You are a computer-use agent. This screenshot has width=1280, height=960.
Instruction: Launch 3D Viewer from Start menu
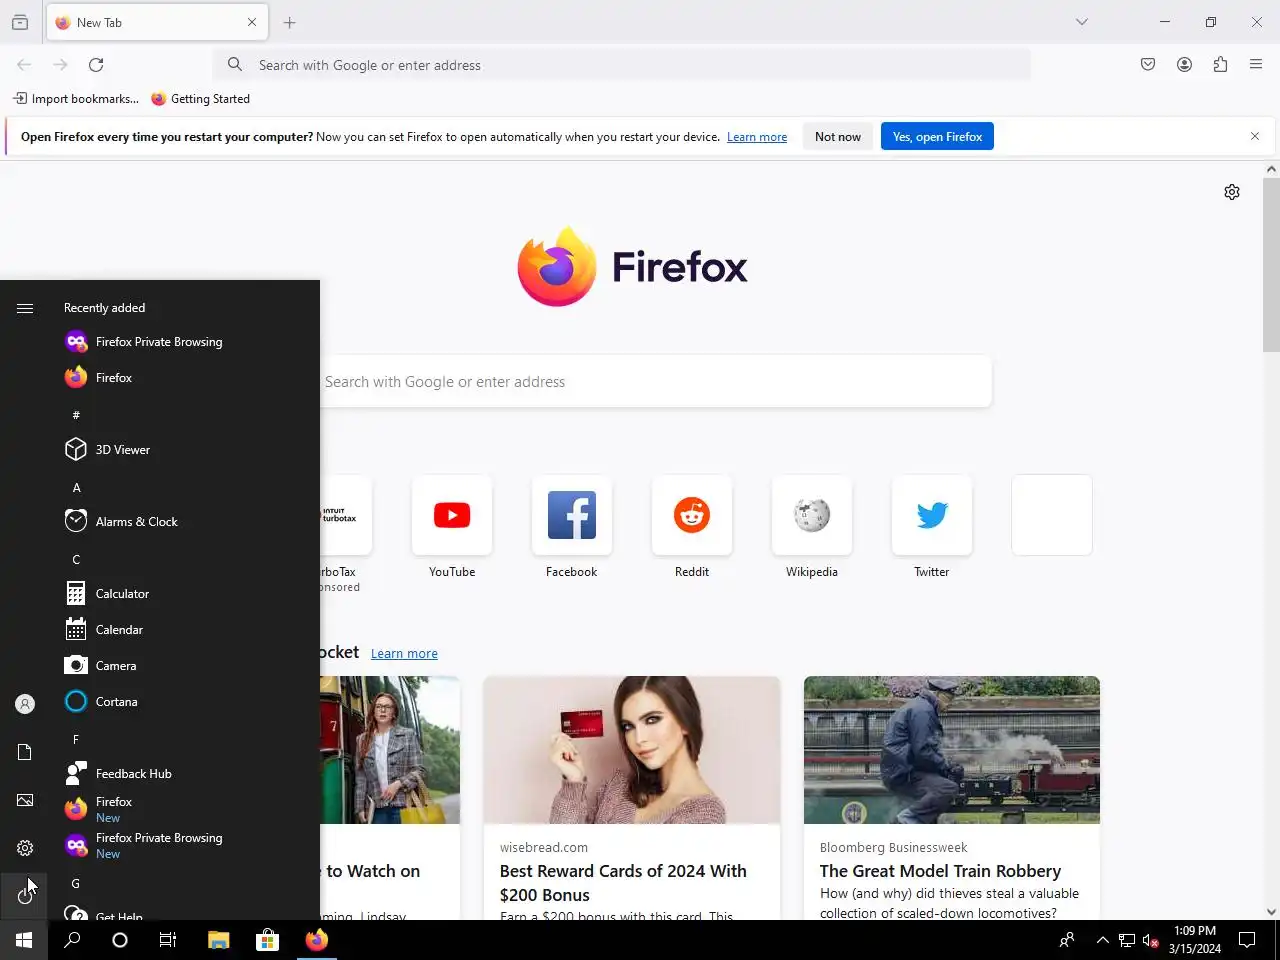pos(184,450)
